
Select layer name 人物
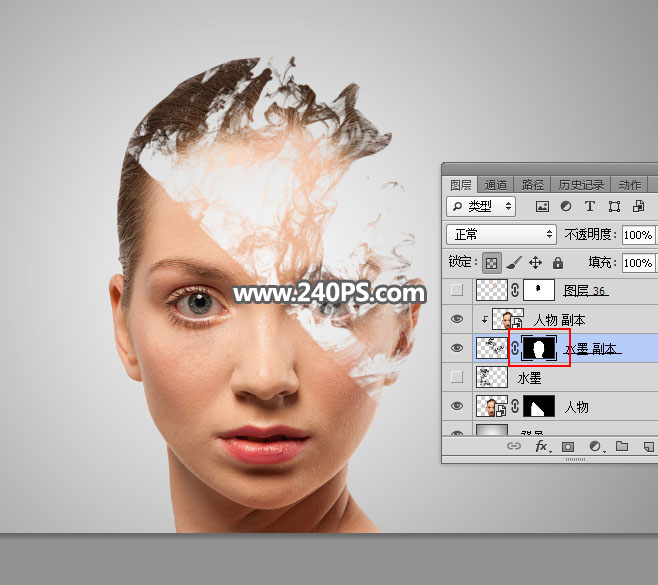point(577,407)
